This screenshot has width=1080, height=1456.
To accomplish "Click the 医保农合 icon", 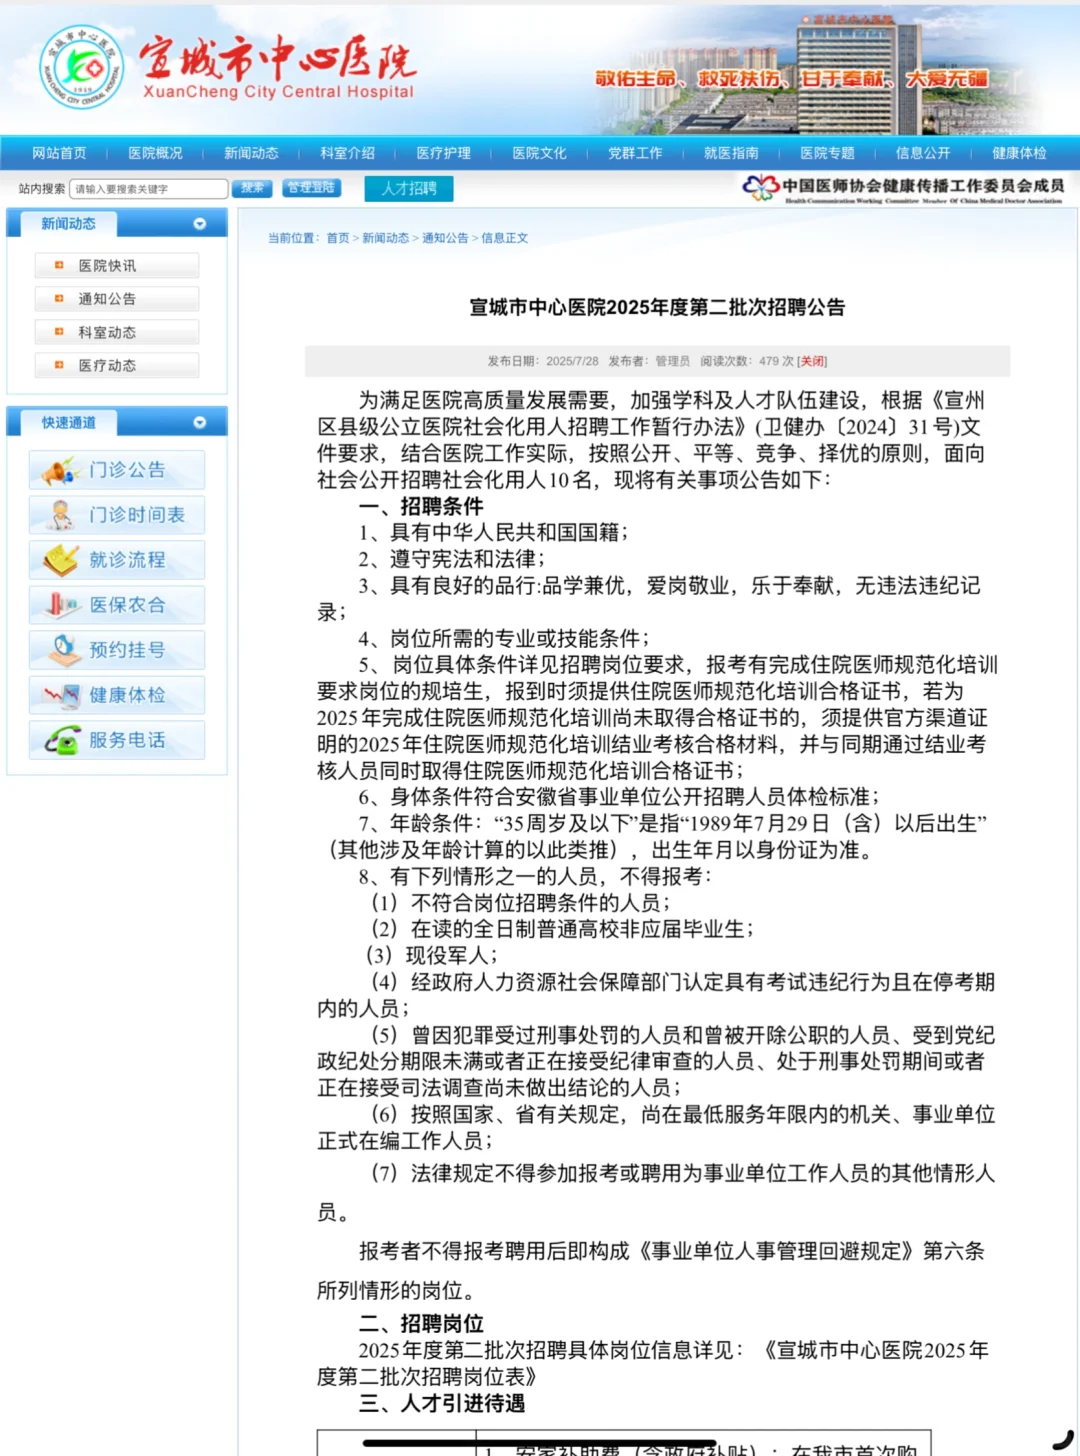I will [x=62, y=605].
